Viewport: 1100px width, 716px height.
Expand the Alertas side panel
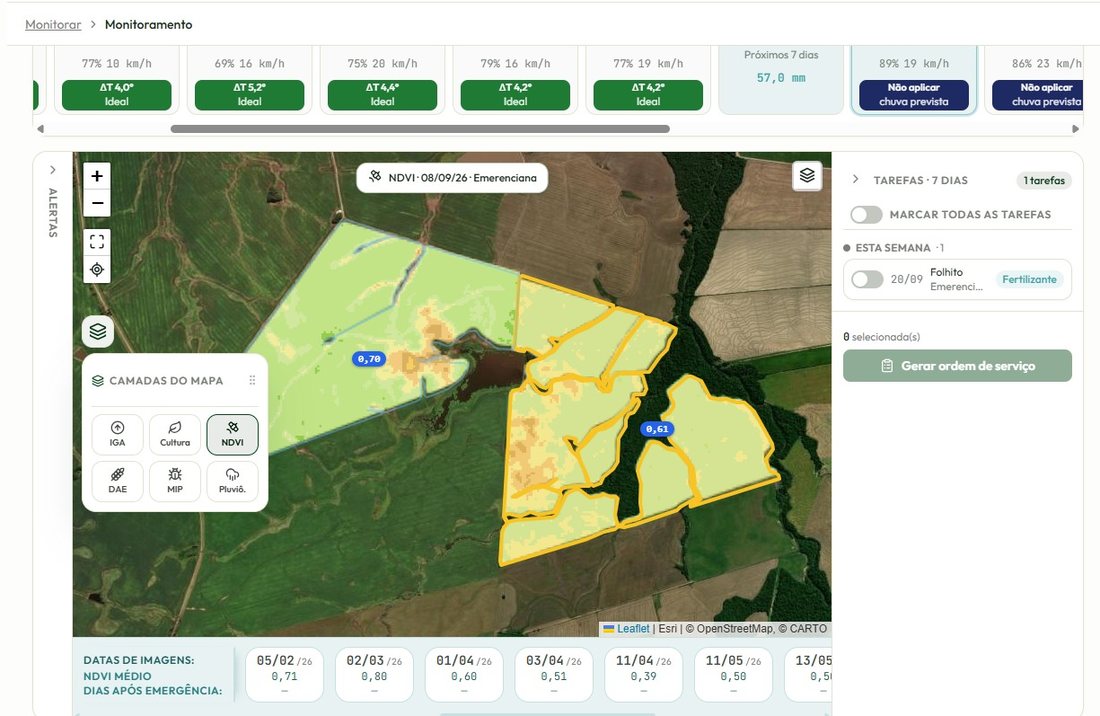click(53, 170)
